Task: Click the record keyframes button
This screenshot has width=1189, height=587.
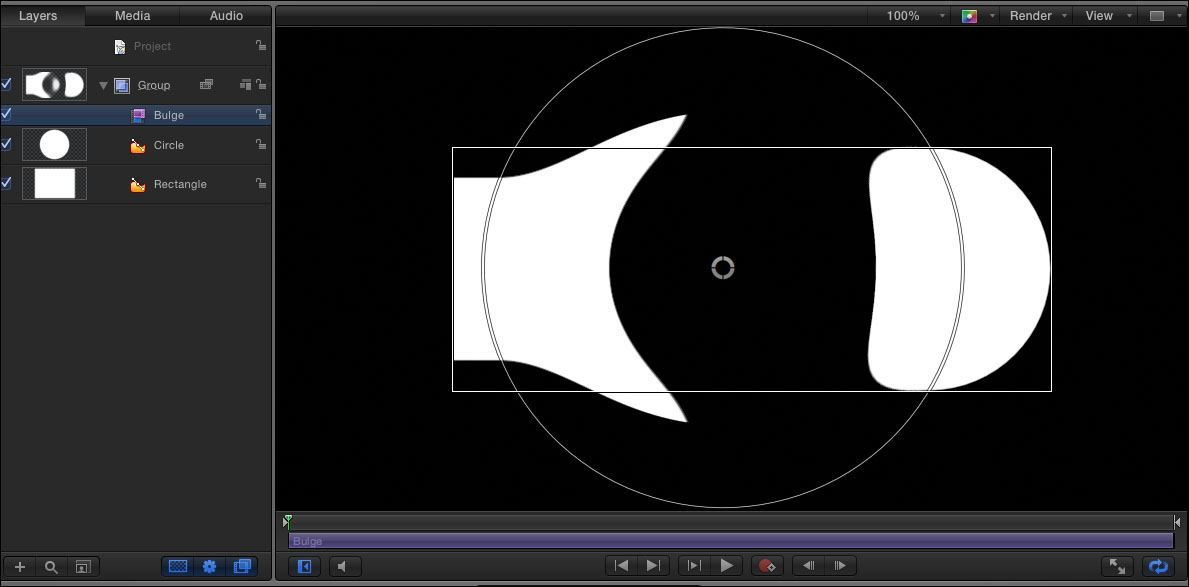Action: point(767,566)
